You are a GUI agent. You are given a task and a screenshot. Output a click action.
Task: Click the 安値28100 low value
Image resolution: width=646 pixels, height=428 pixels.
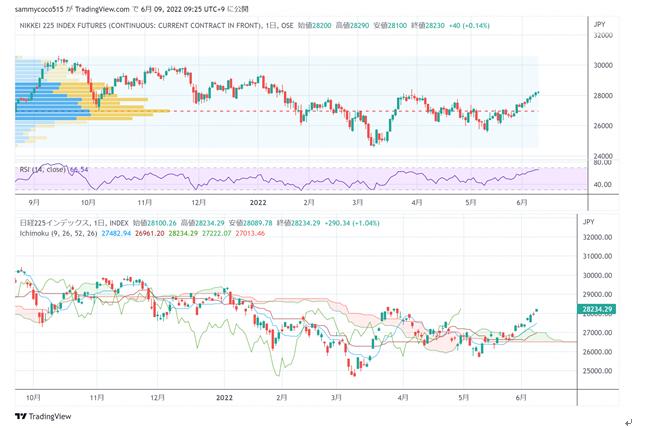click(390, 26)
